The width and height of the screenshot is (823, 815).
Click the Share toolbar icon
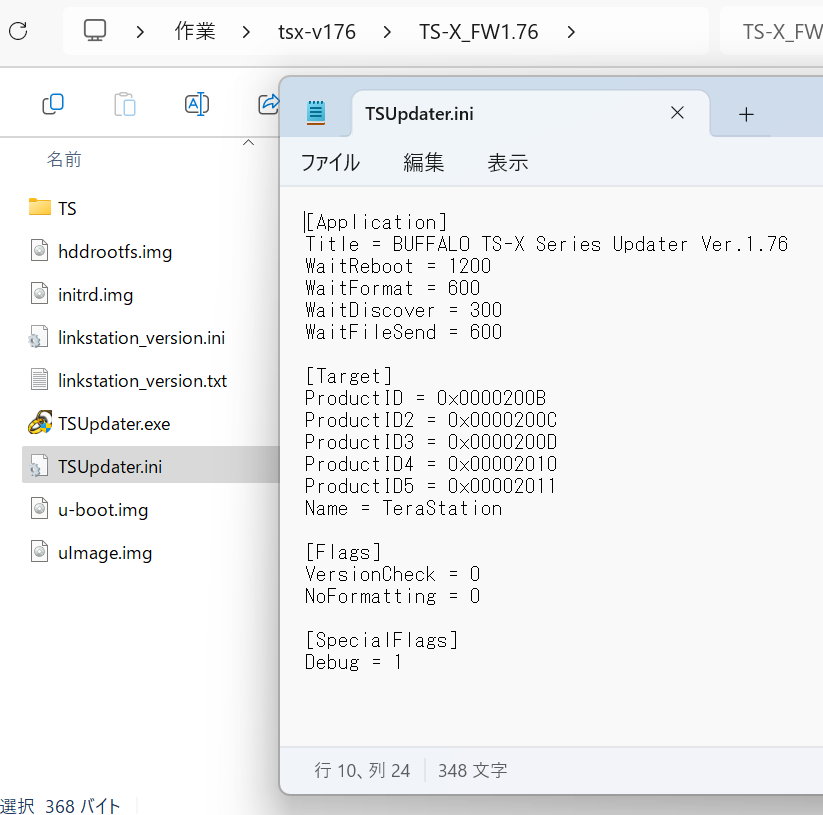[269, 103]
